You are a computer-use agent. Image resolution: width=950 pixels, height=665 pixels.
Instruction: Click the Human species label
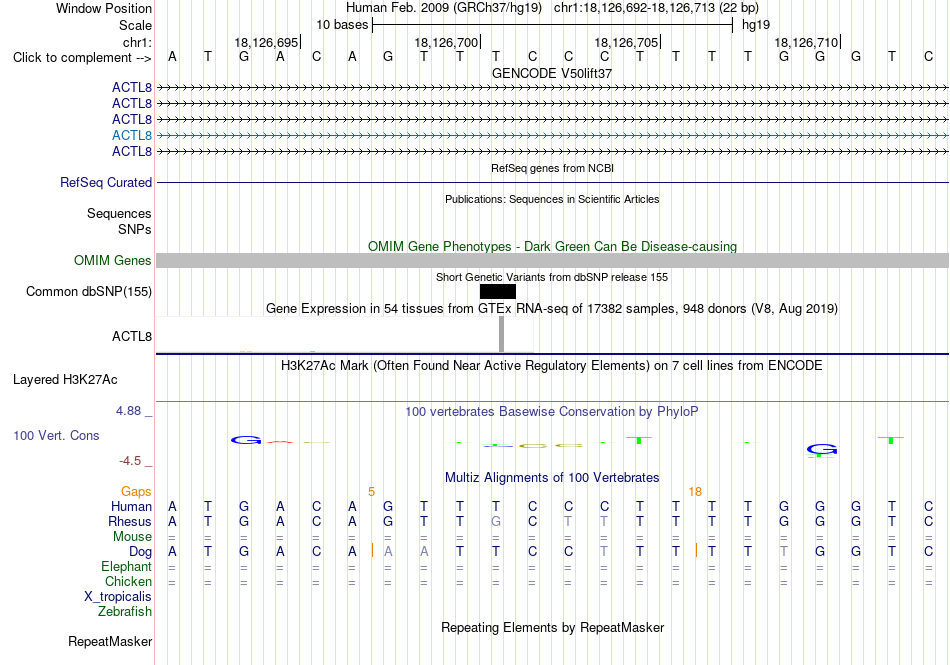click(131, 506)
